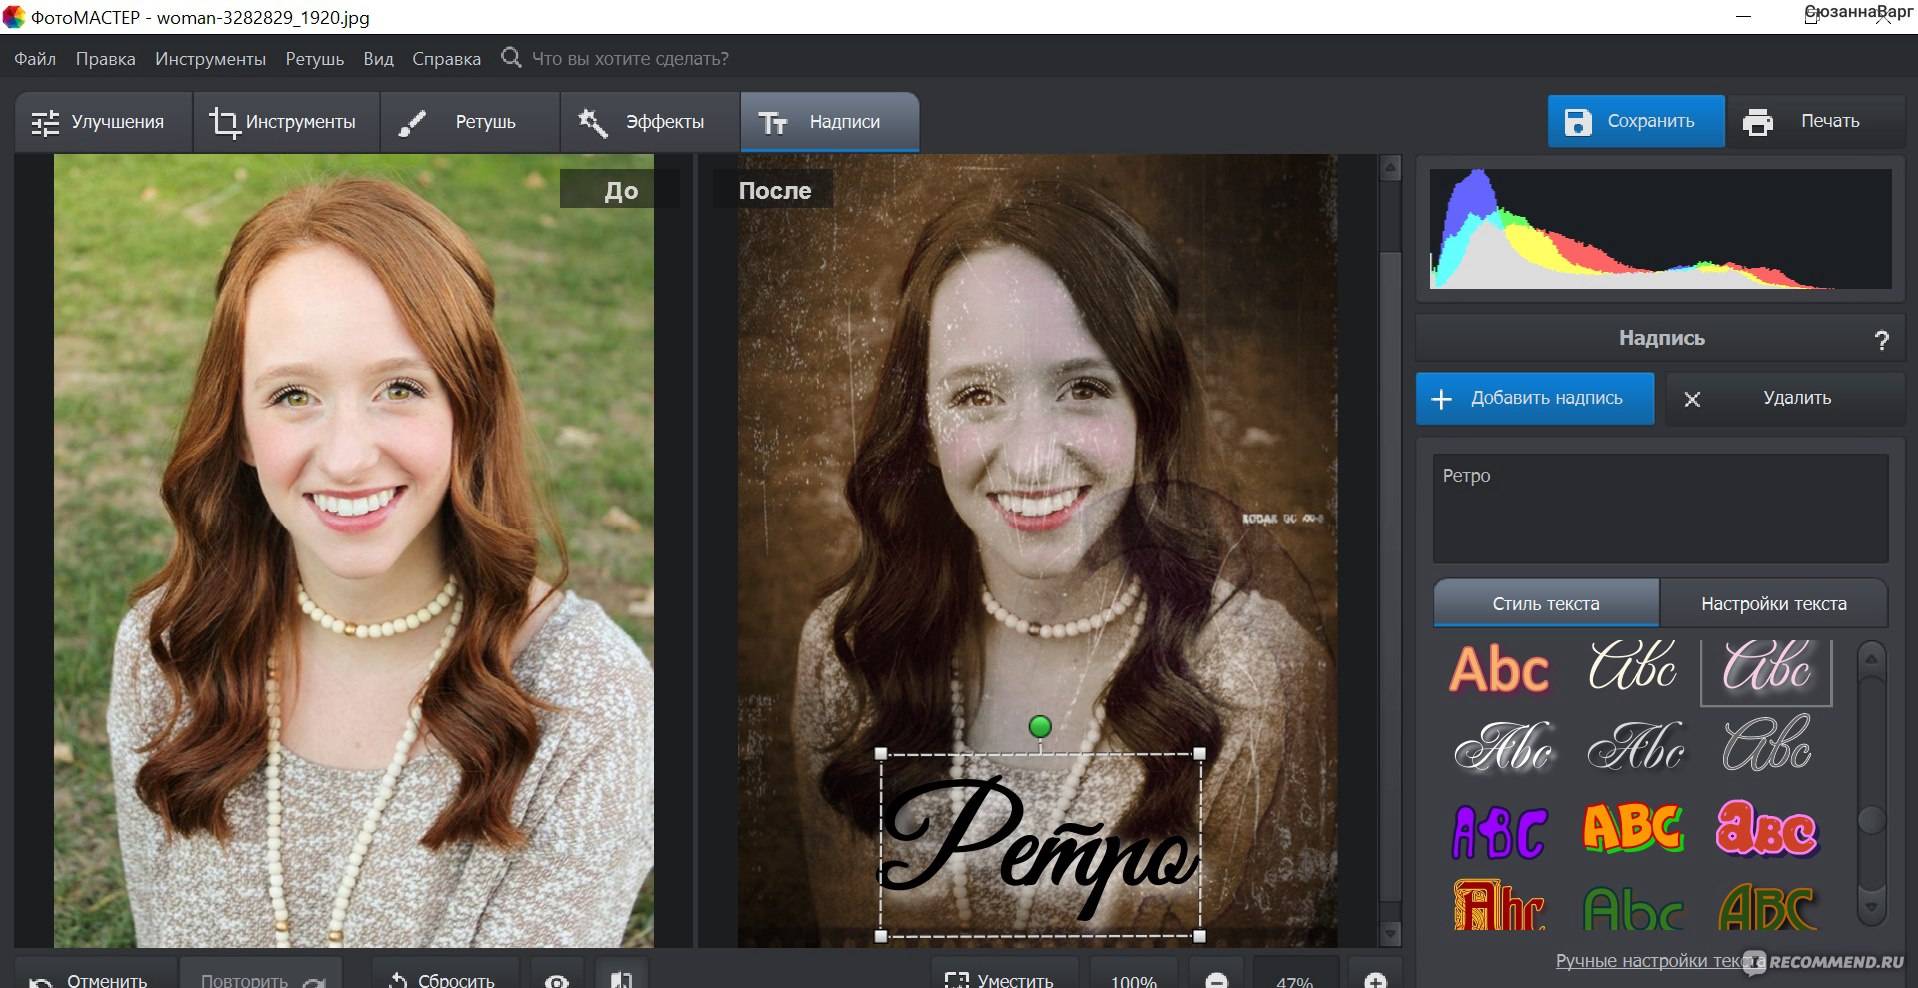
Task: Click the printer icon
Action: click(x=1757, y=122)
